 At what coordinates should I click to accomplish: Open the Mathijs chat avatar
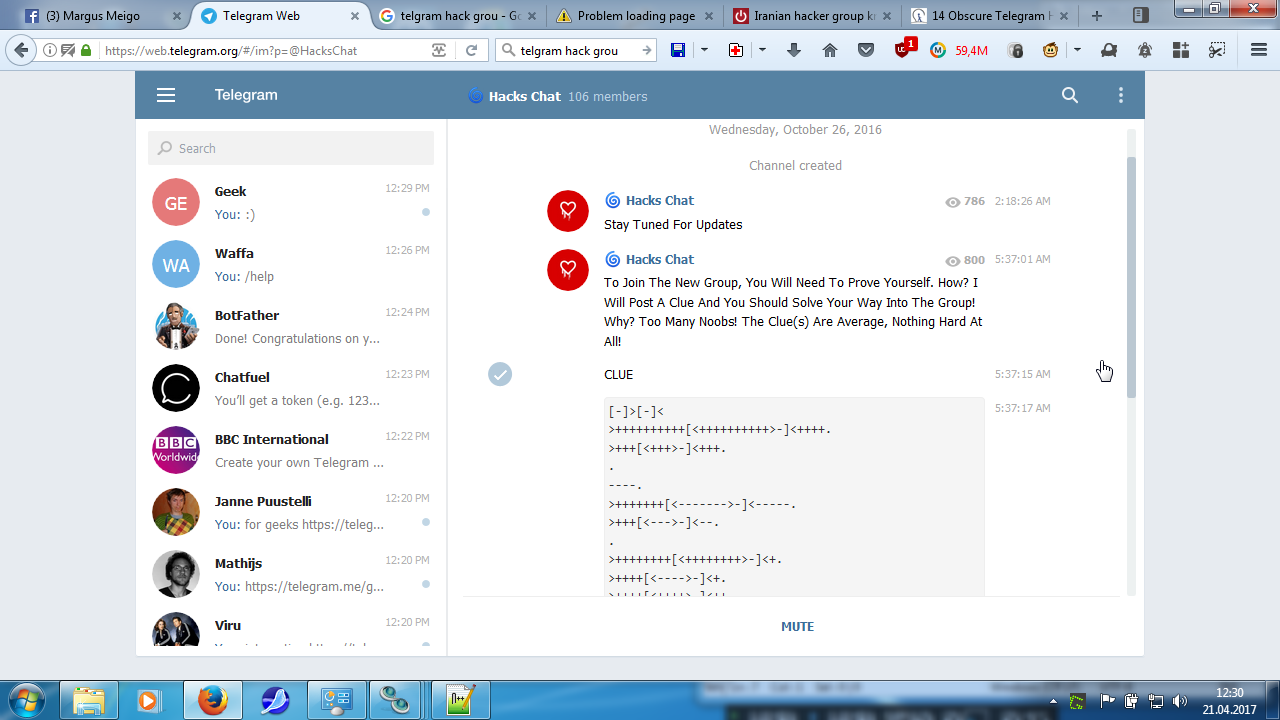[x=176, y=574]
